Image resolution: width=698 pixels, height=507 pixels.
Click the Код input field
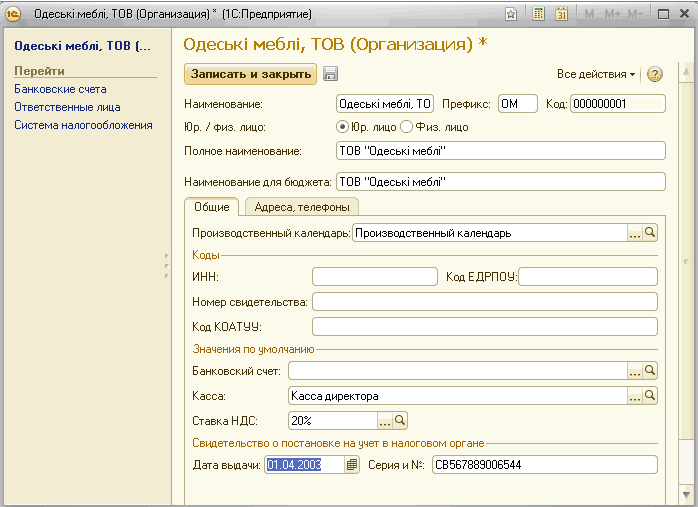click(x=618, y=104)
